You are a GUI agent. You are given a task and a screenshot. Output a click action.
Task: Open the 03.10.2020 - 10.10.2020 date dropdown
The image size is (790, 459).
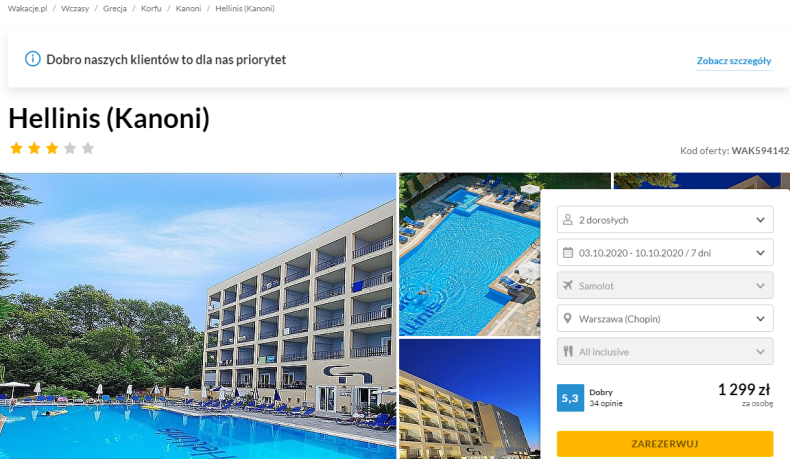click(x=665, y=252)
